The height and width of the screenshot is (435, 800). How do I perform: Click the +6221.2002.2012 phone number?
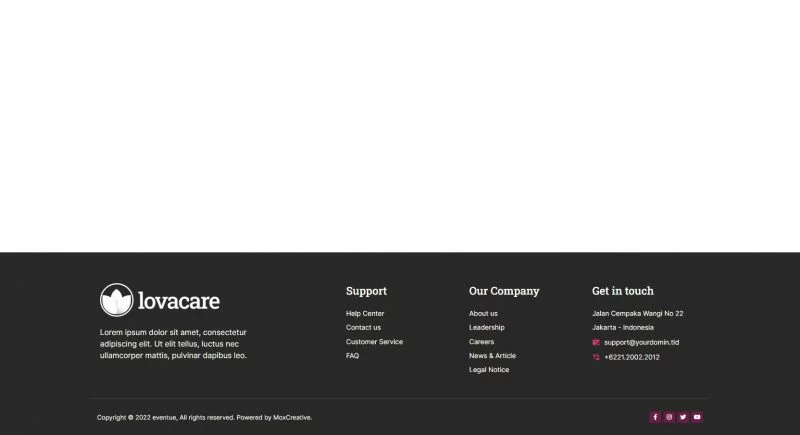(x=632, y=357)
